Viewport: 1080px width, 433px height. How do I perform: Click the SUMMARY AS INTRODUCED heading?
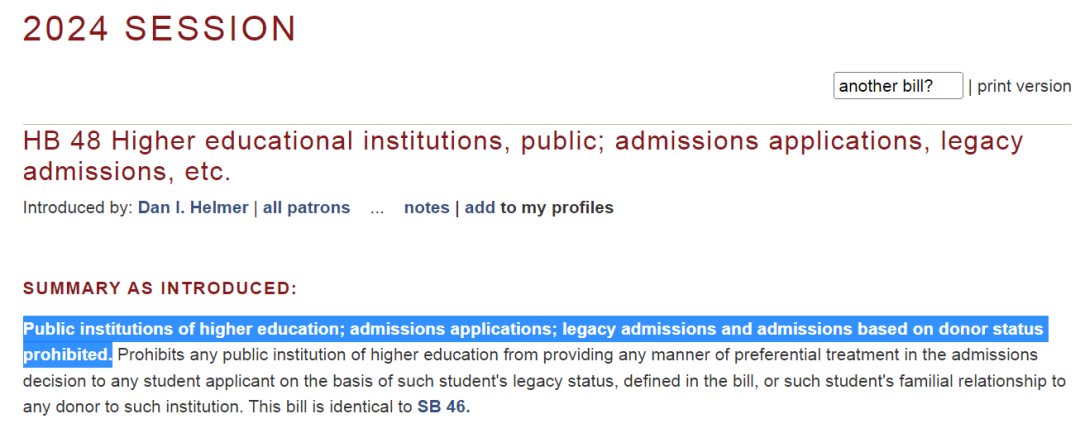click(x=160, y=288)
